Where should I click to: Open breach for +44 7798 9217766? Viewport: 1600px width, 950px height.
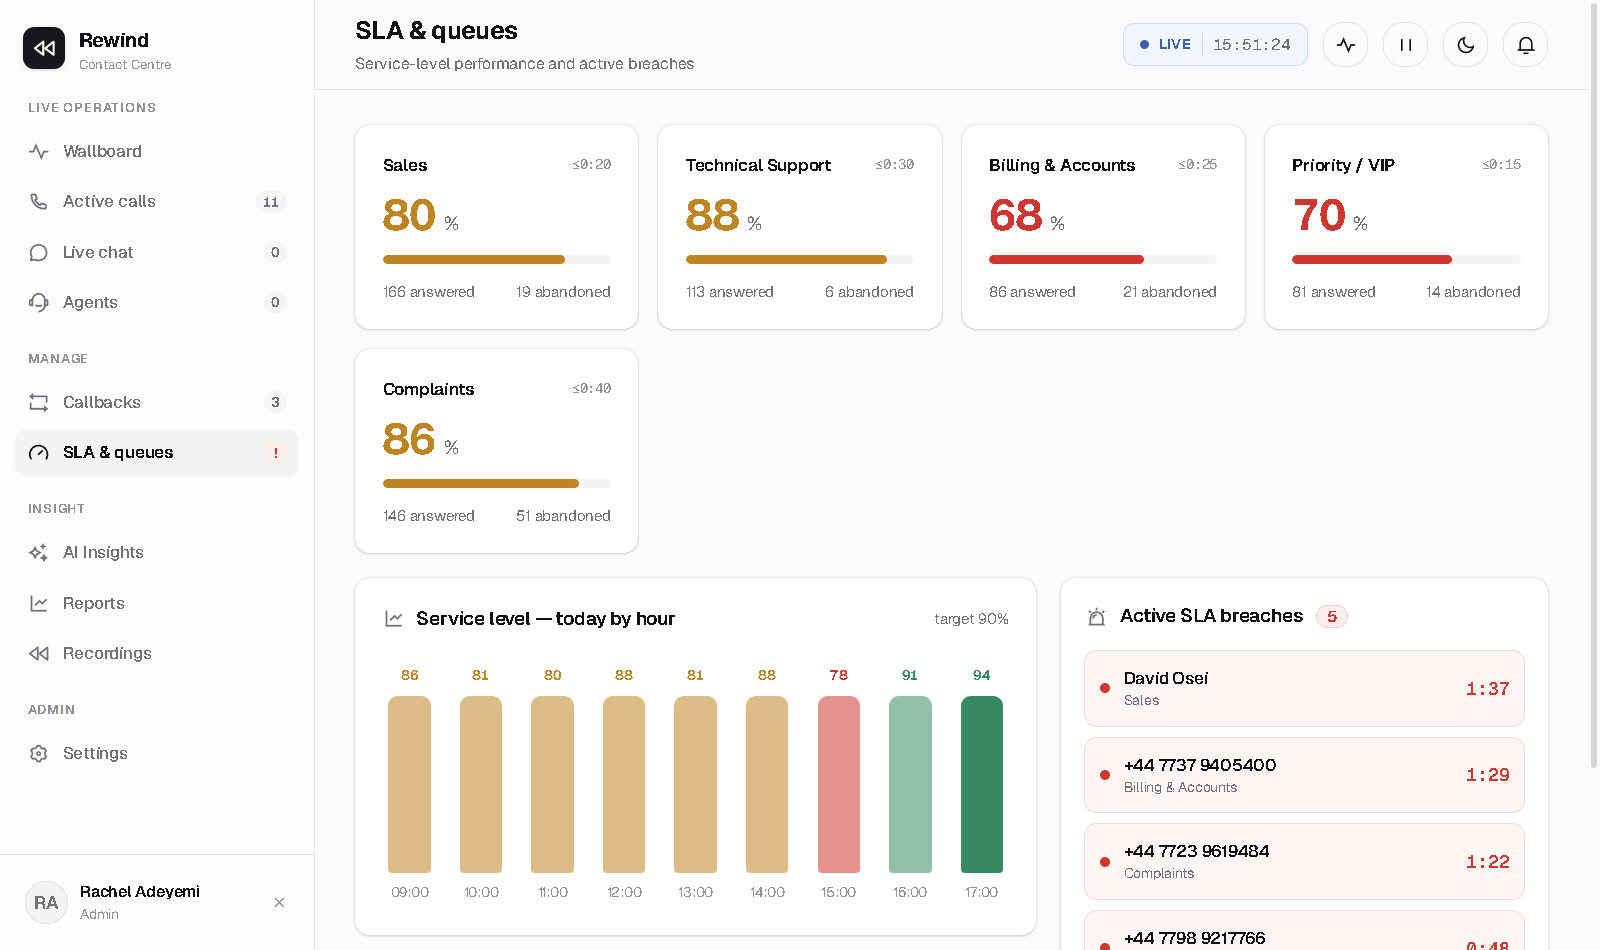(x=1304, y=931)
